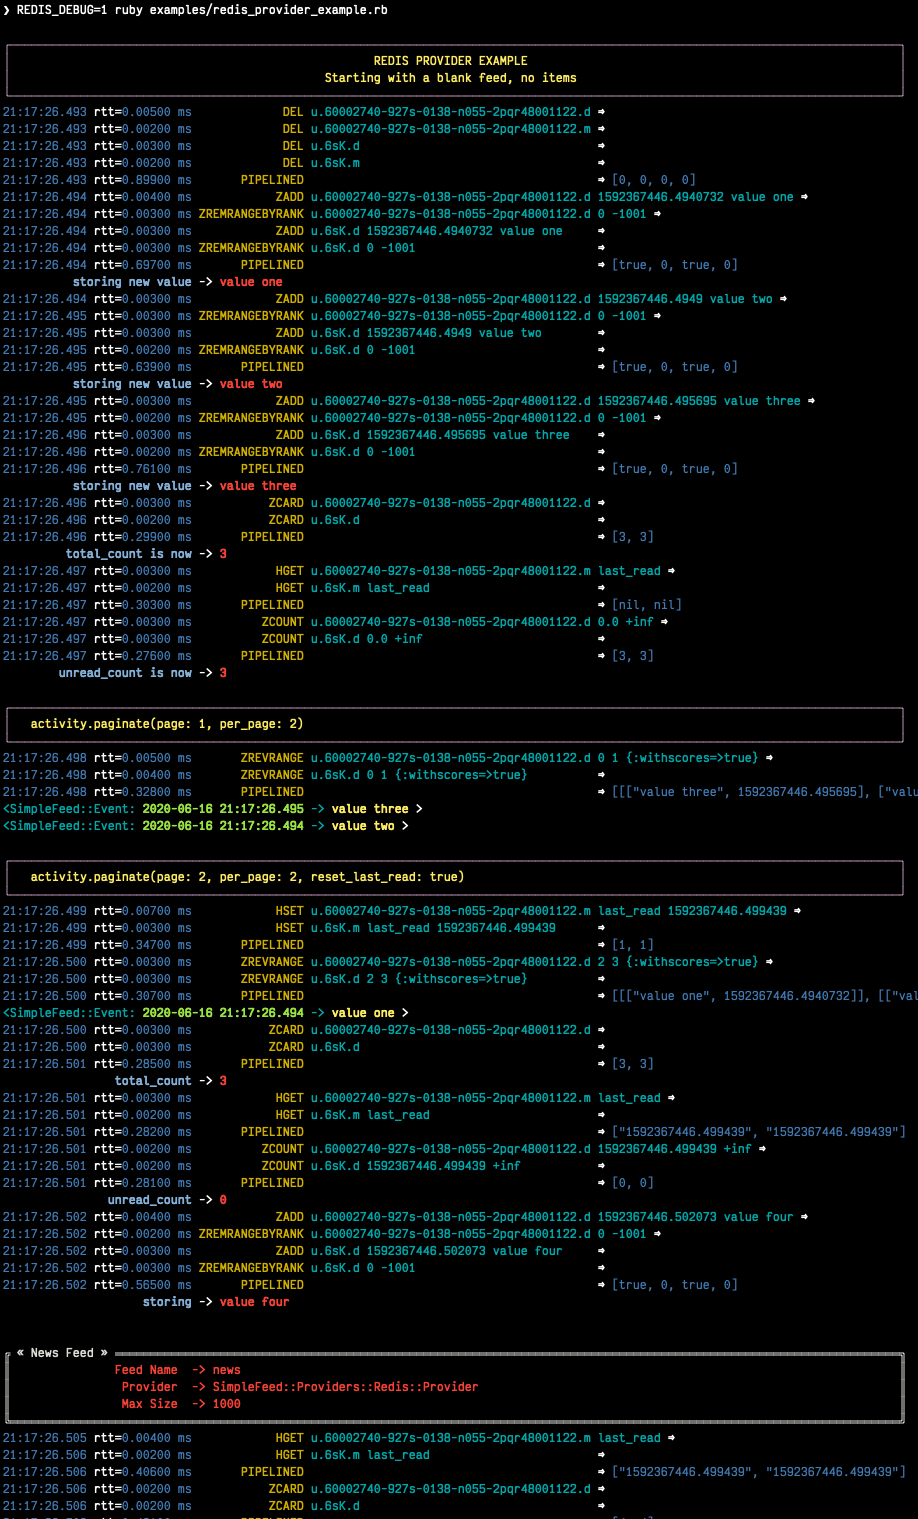Viewport: 918px width, 1519px height.
Task: Select 'ZCOUNT u.6sK.d 0.0 +inf'
Action: coord(342,639)
